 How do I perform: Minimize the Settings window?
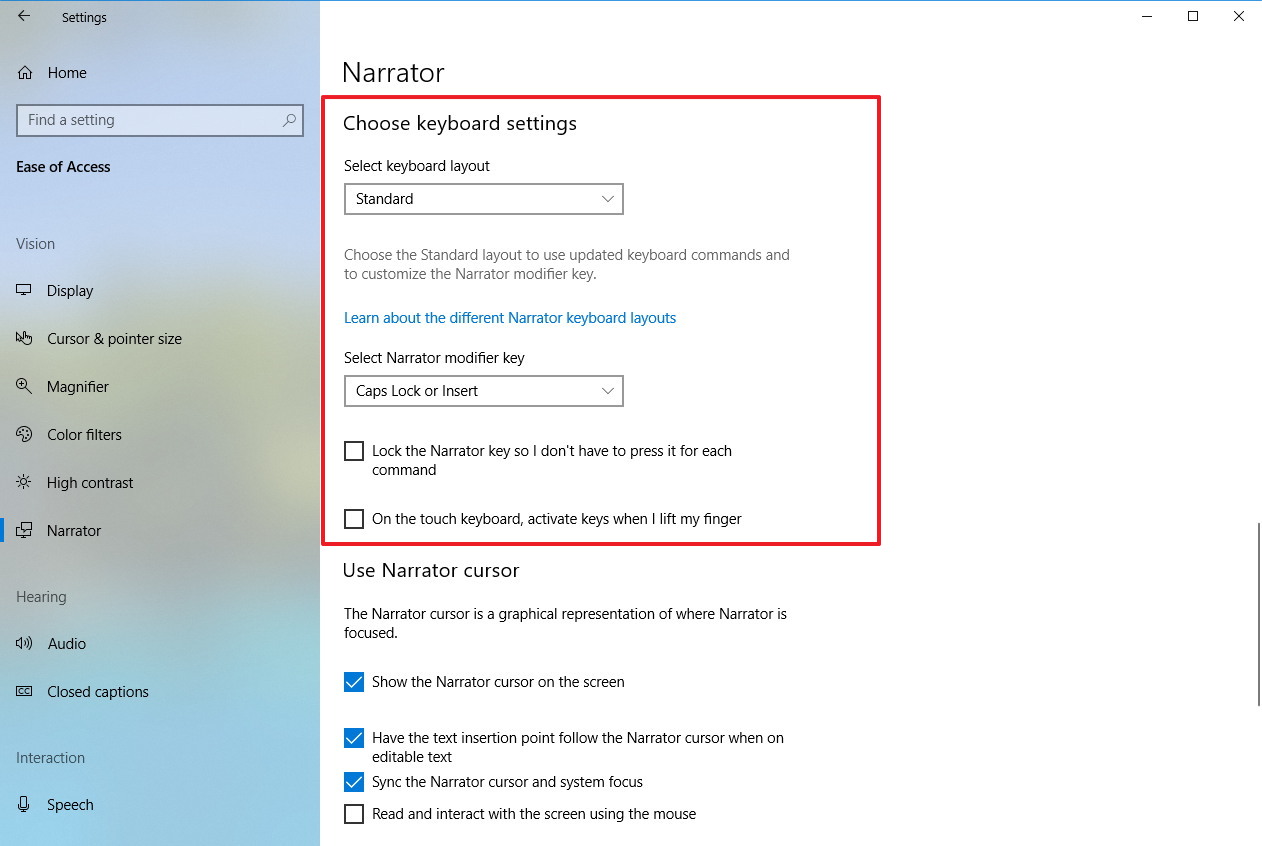(x=1147, y=16)
